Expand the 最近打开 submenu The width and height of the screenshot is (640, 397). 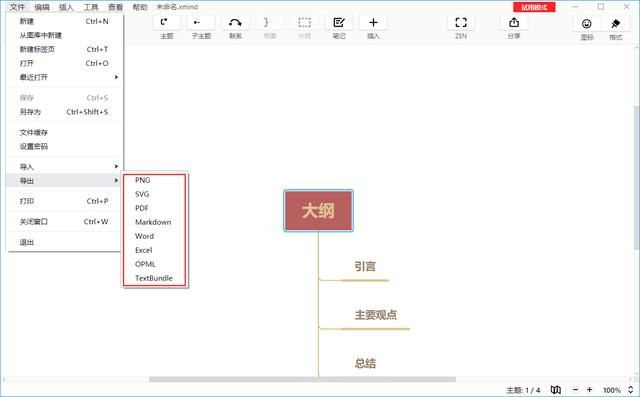click(x=64, y=77)
